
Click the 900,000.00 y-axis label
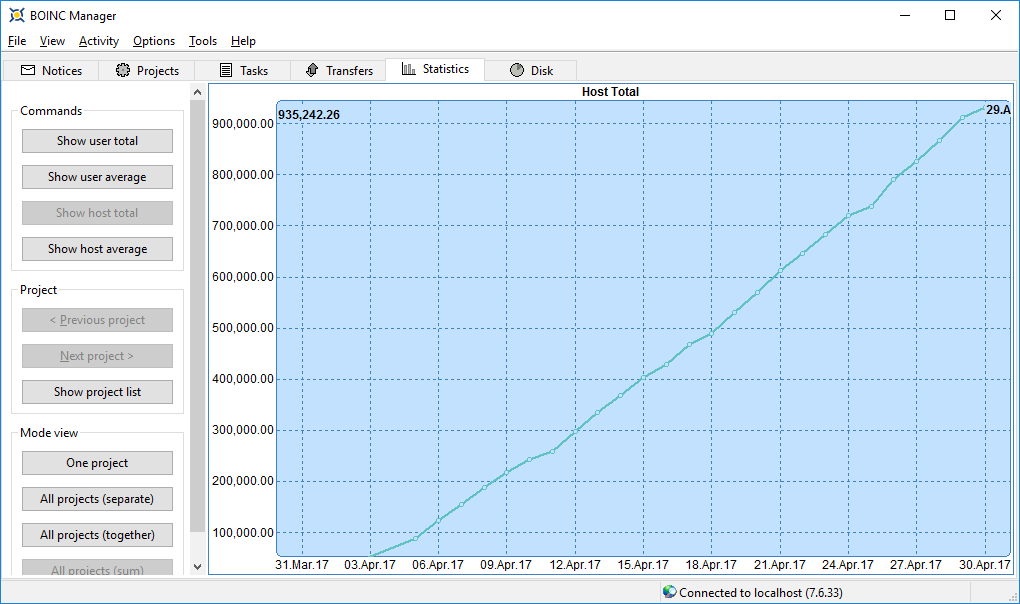pyautogui.click(x=243, y=124)
